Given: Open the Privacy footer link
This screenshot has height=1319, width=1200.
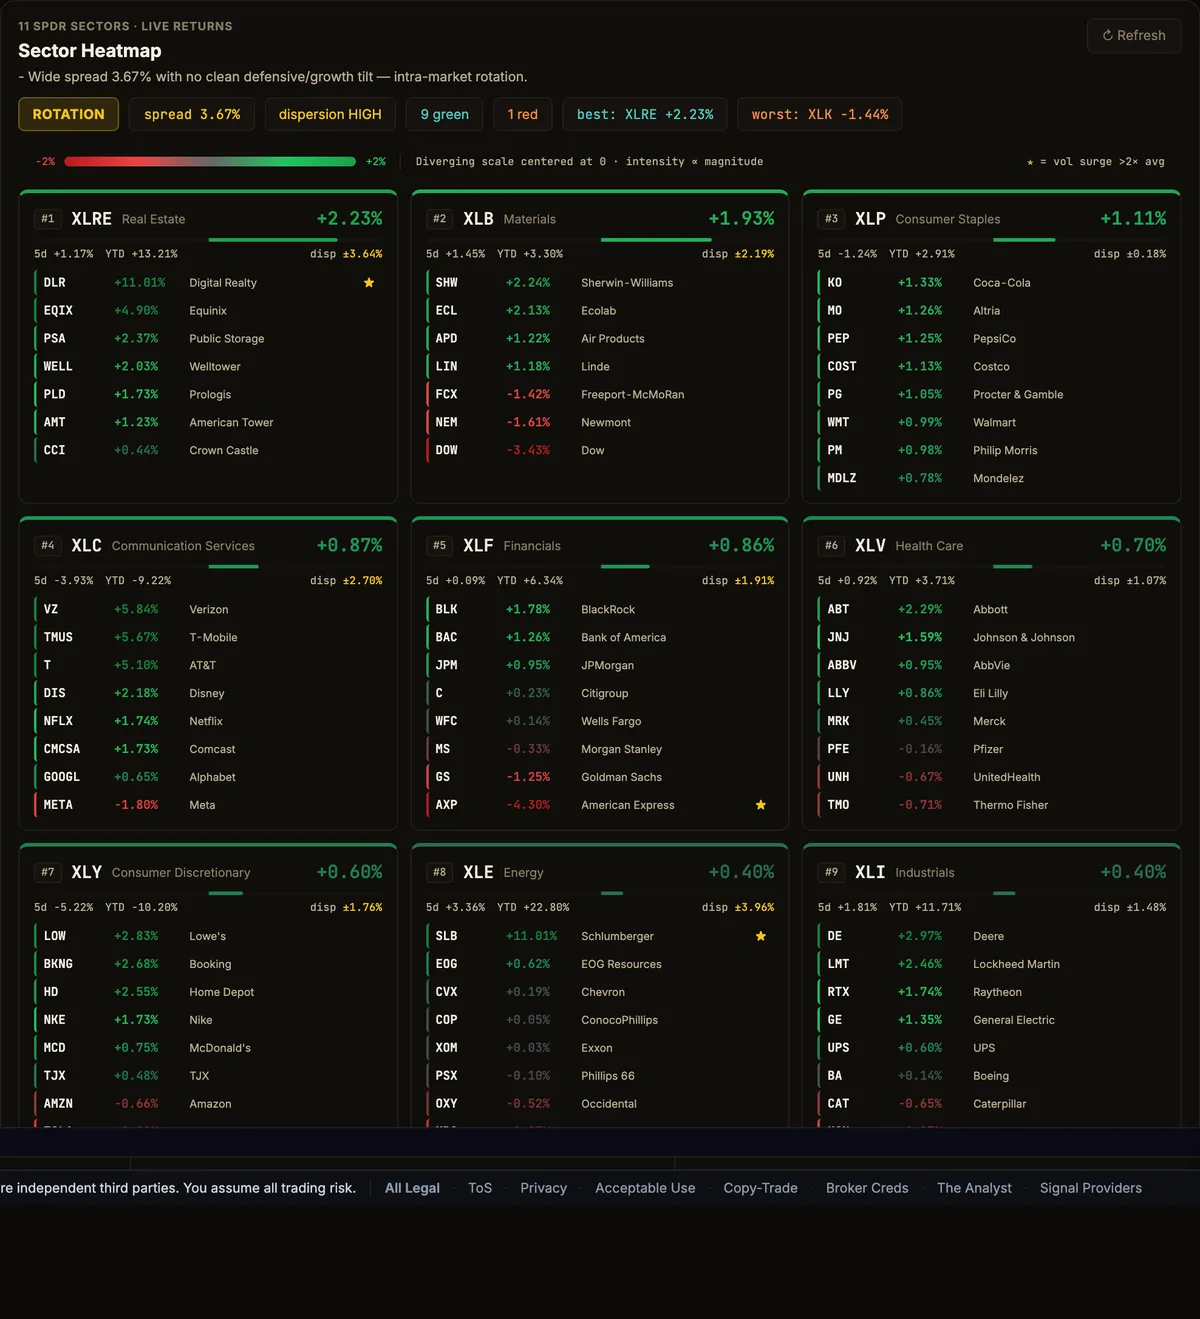Looking at the screenshot, I should point(544,1188).
